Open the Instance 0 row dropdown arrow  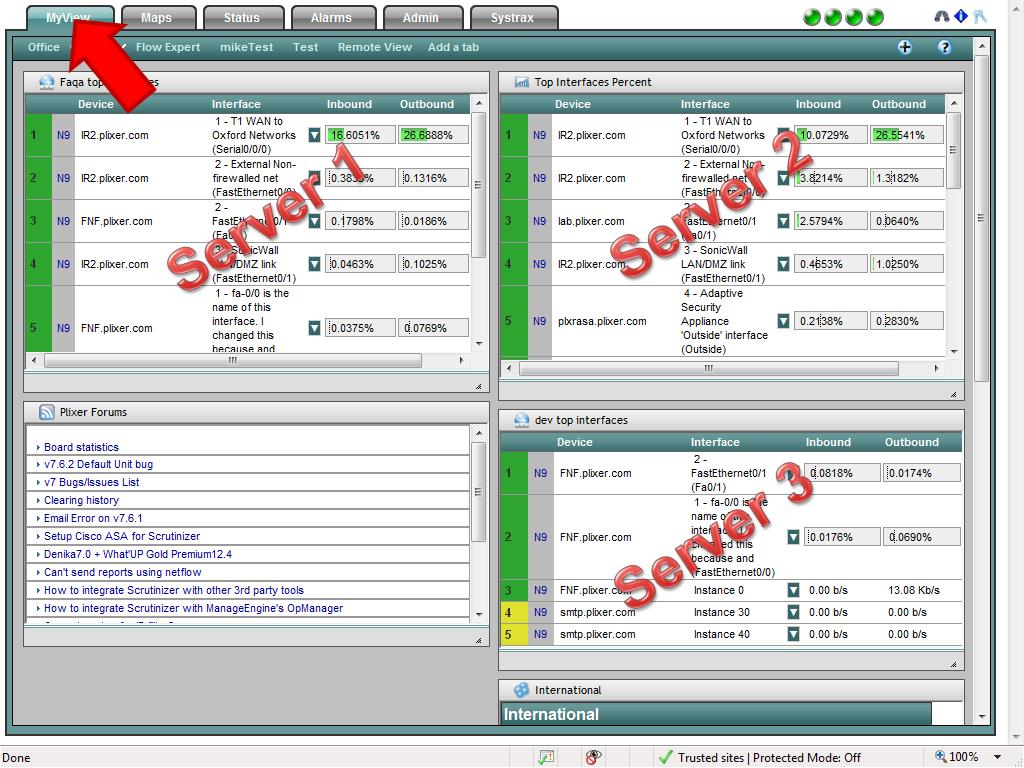pyautogui.click(x=793, y=590)
